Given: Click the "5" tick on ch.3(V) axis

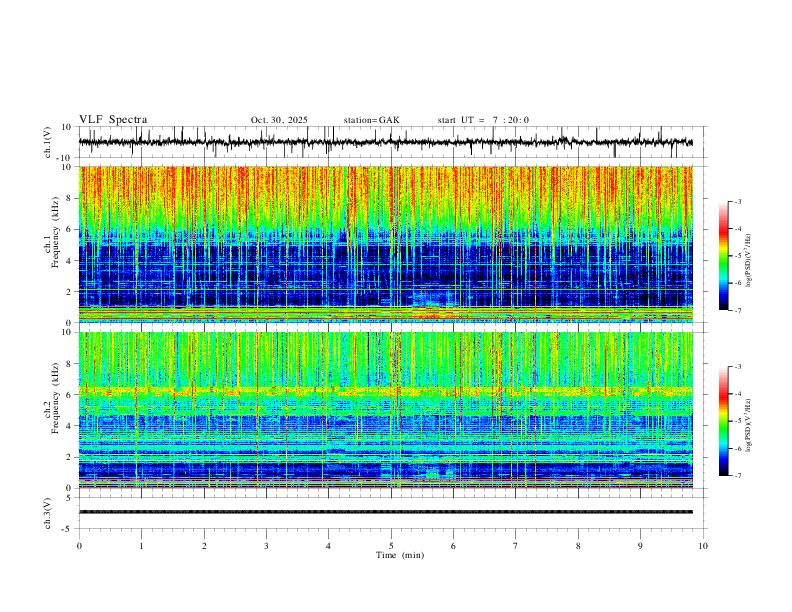Looking at the screenshot, I should click(70, 498).
